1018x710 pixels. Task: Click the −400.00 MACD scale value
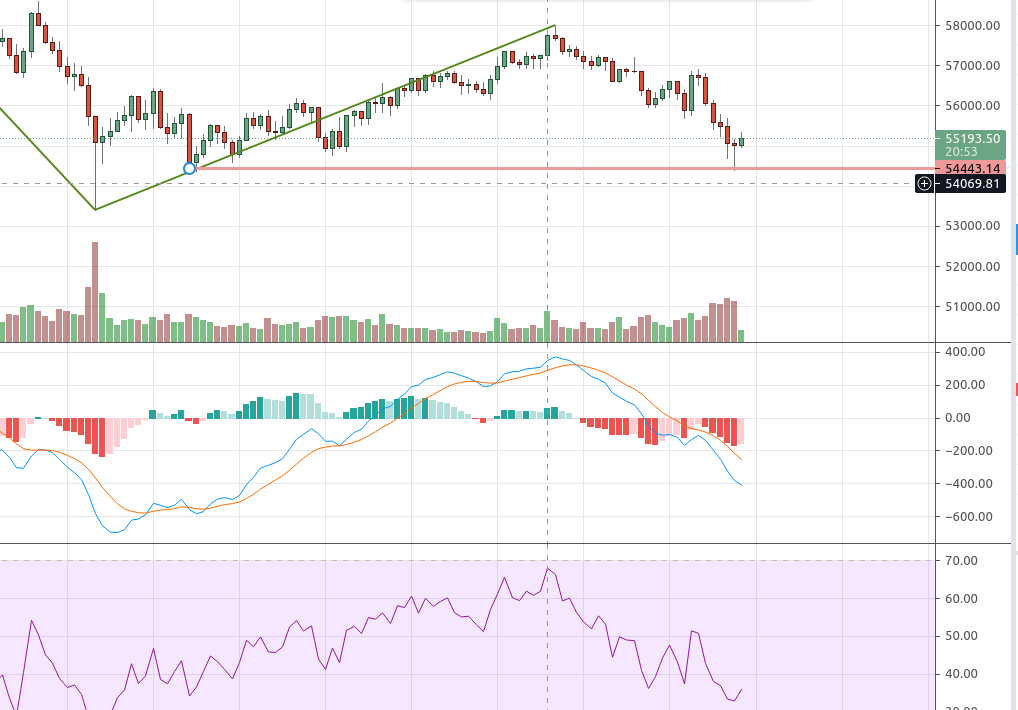[969, 484]
